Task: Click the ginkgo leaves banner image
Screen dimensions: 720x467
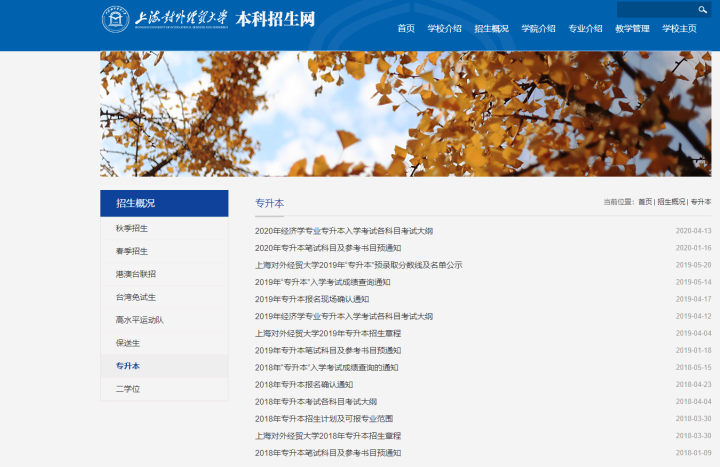Action: coord(405,114)
